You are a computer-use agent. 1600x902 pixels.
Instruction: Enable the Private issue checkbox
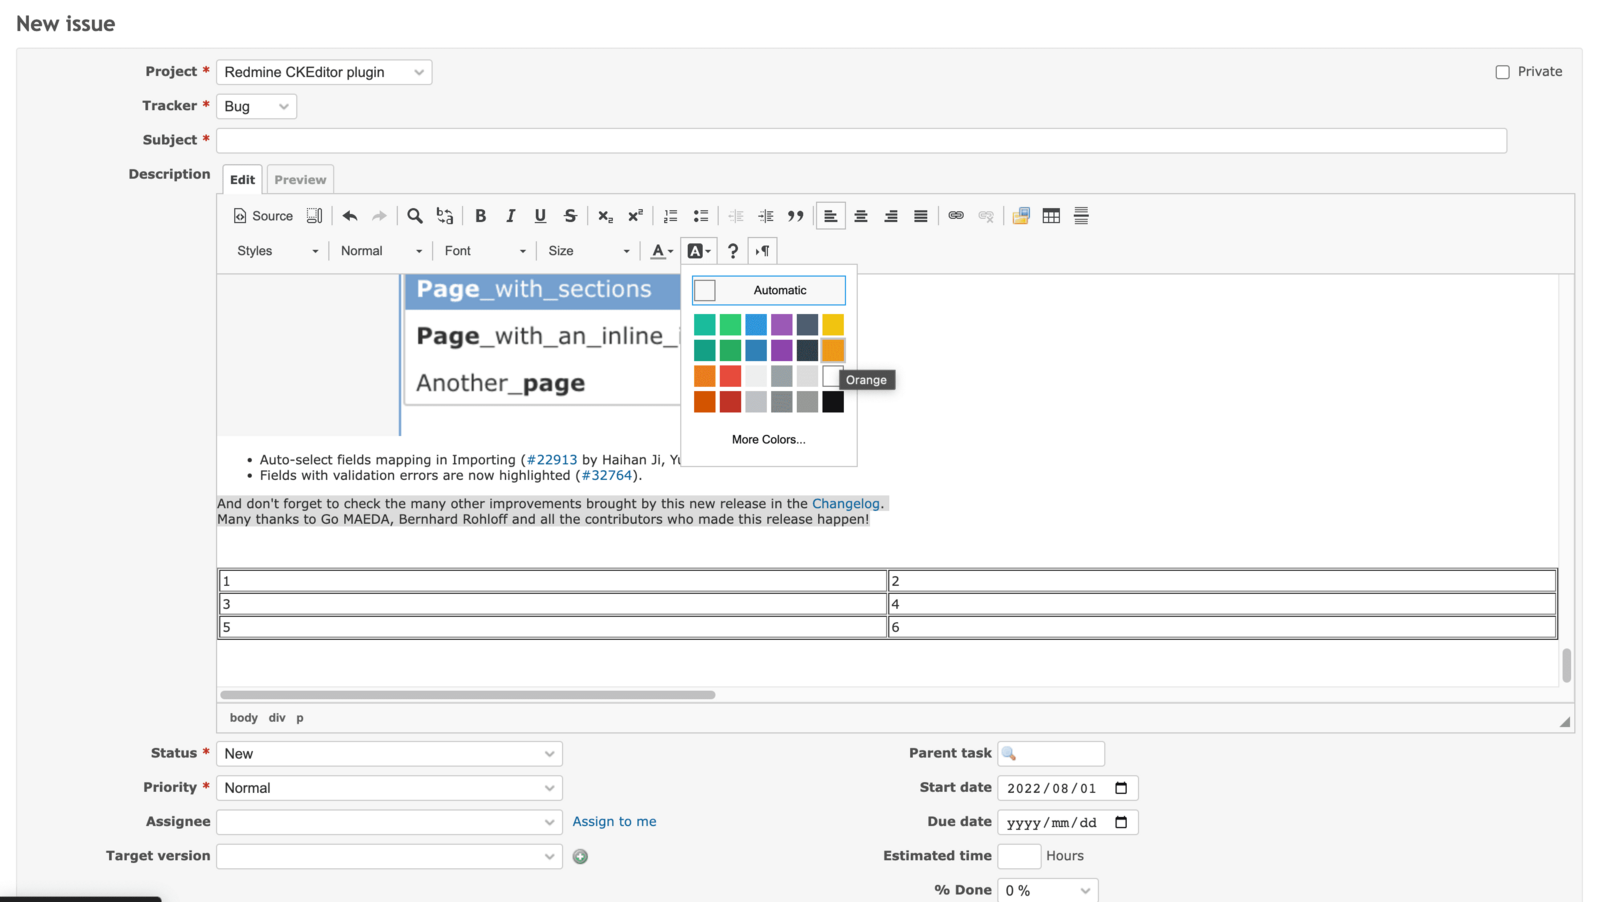click(x=1501, y=71)
